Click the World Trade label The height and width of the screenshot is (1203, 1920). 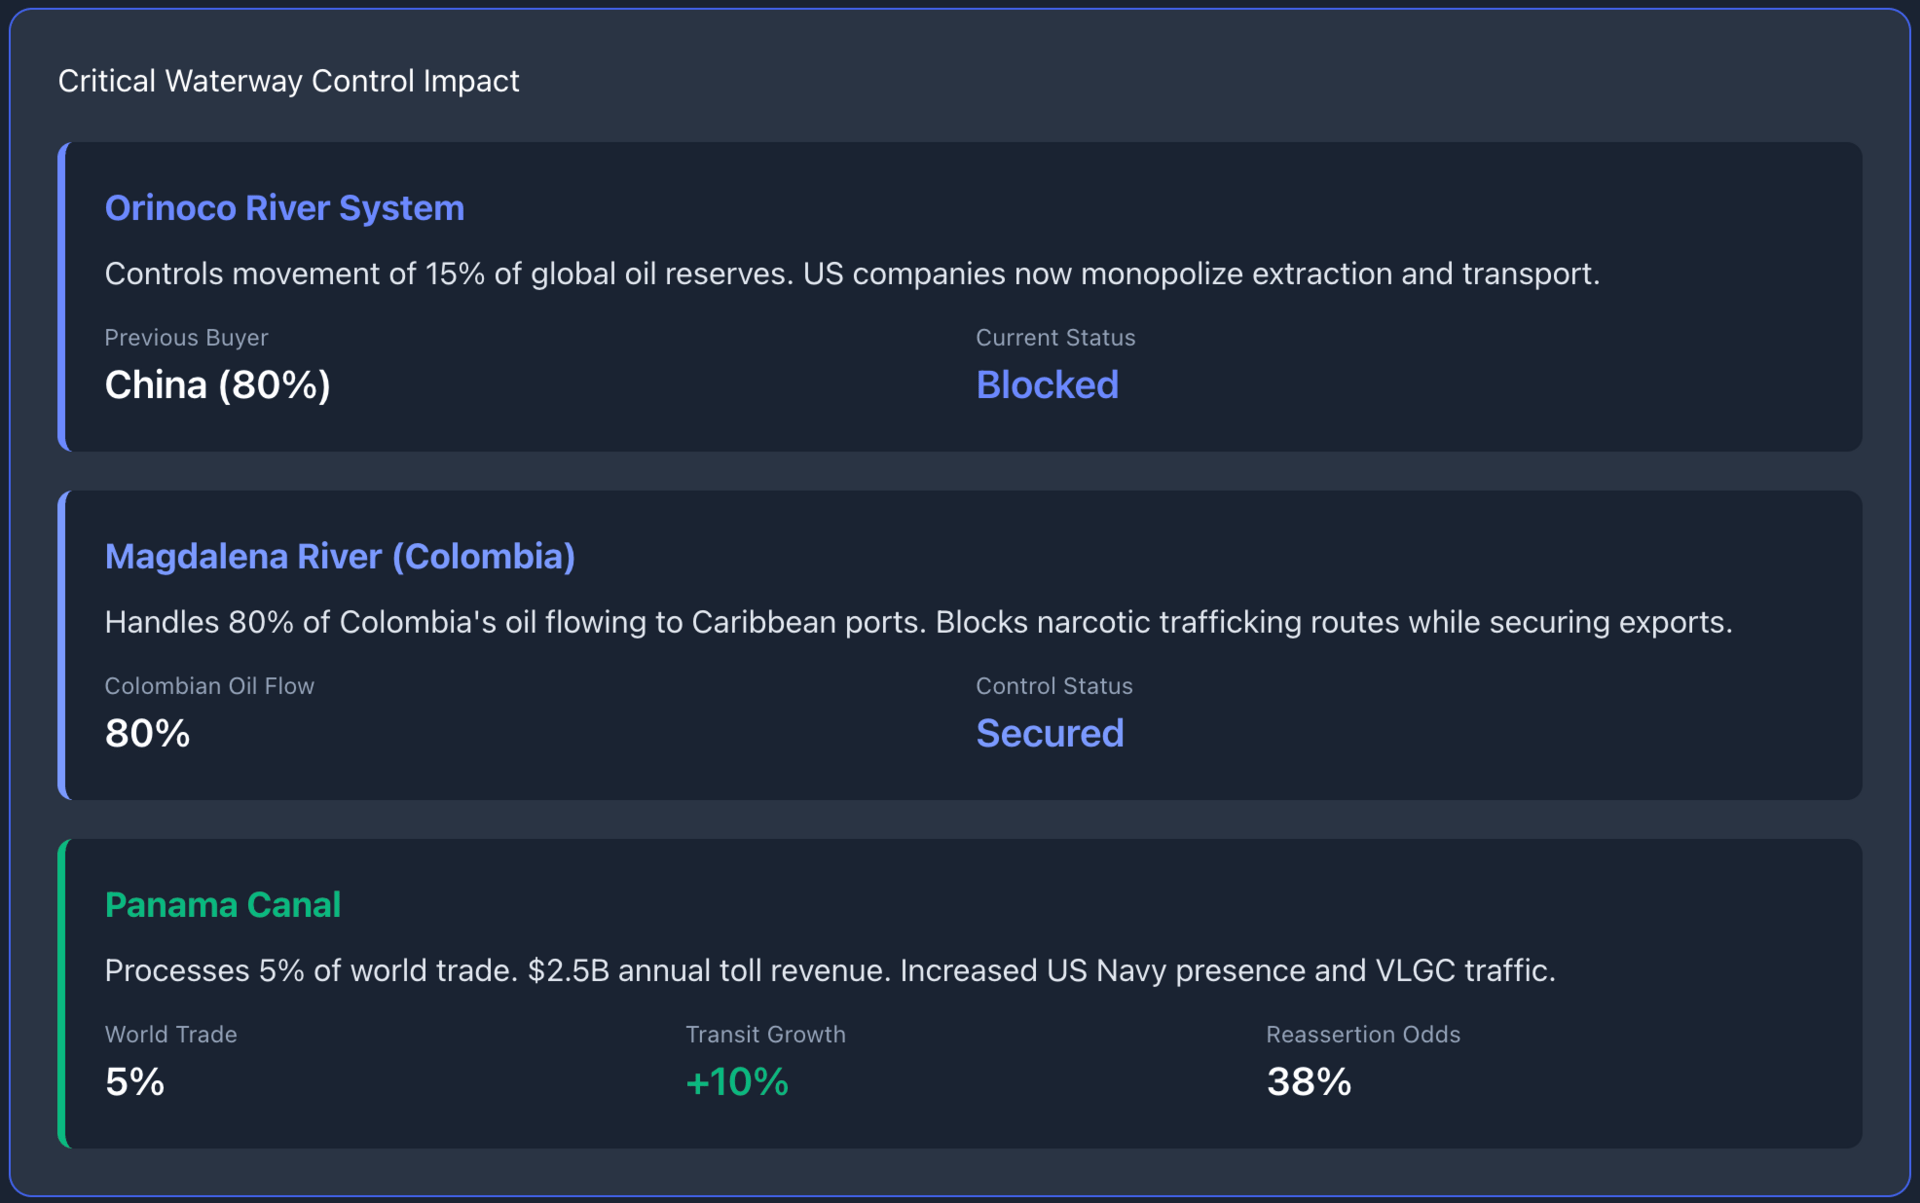click(x=170, y=1034)
